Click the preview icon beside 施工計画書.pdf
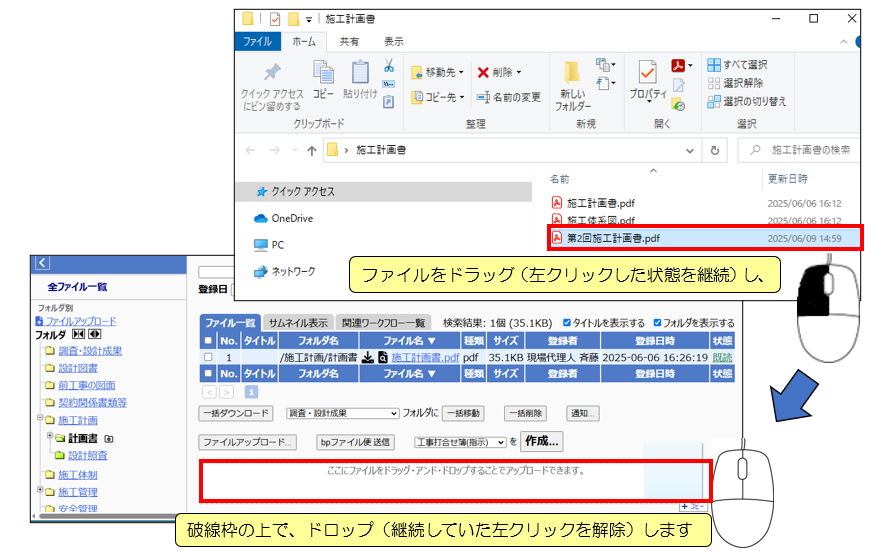Screen dimensions: 877x551 click(382, 357)
